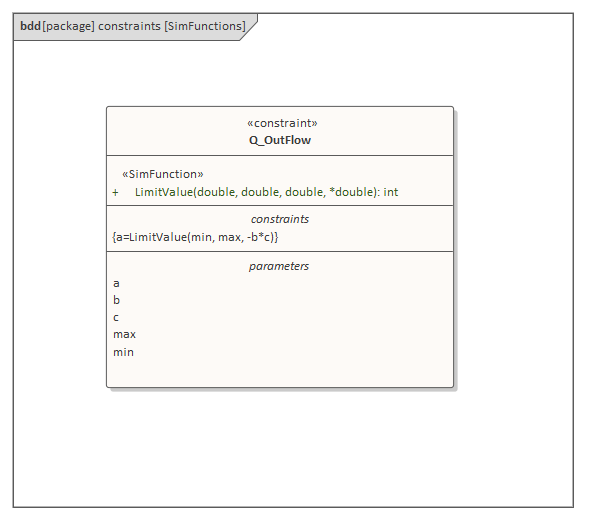The height and width of the screenshot is (523, 589).
Task: Select the LimitValue operation entry
Action: tap(266, 192)
